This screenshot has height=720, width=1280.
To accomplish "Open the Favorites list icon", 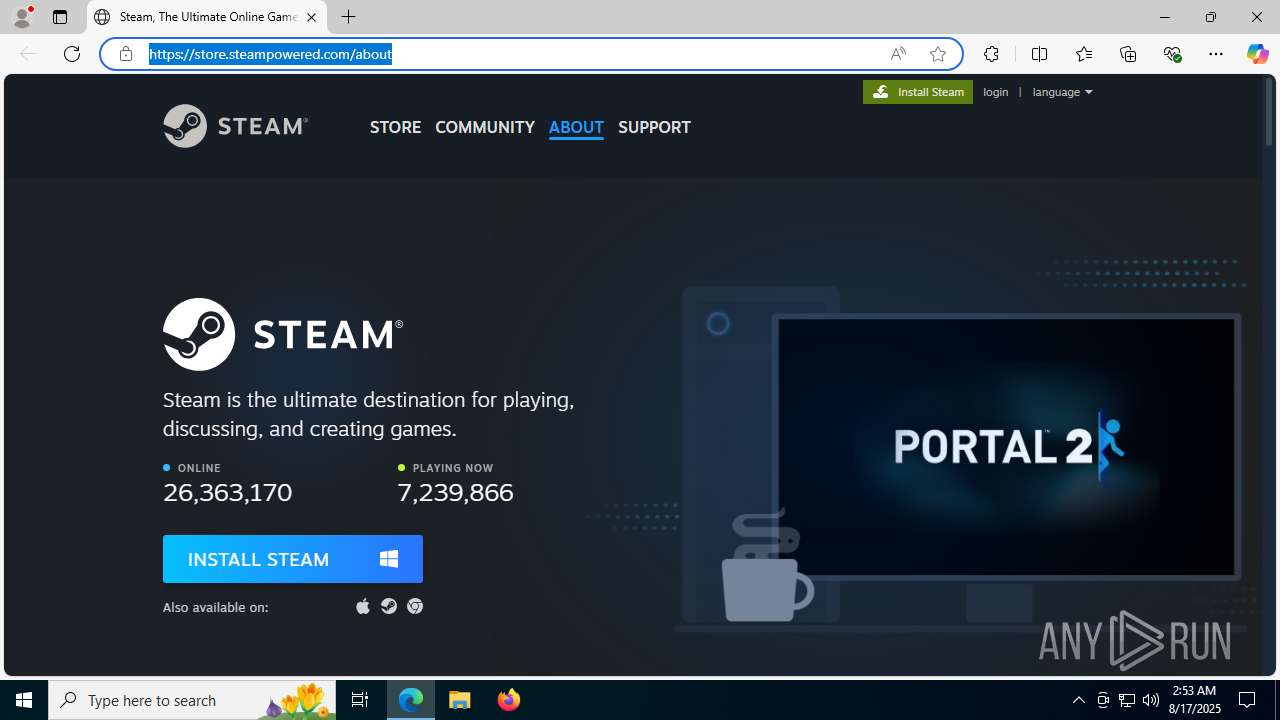I will tap(1084, 54).
